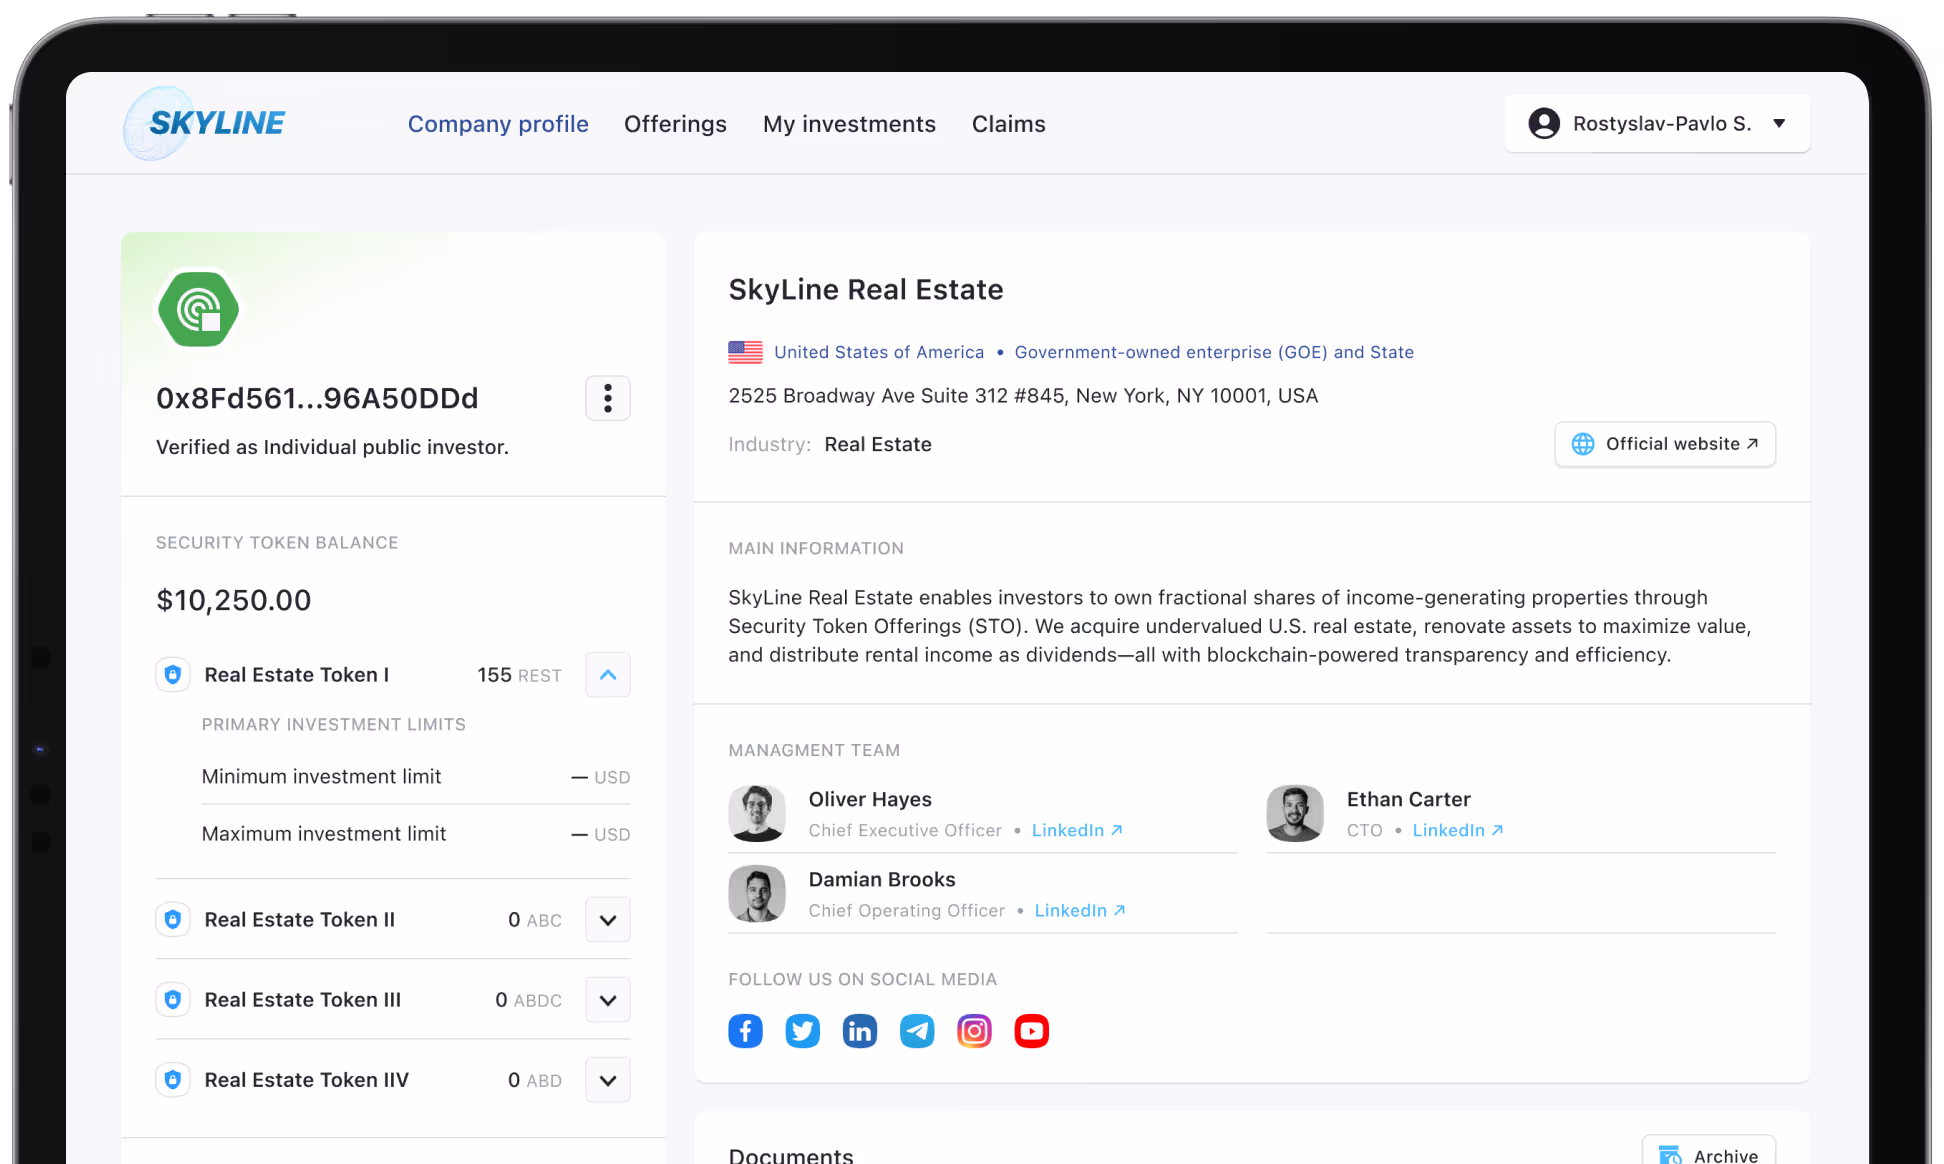
Task: Switch to the Offerings tab
Action: pos(675,124)
